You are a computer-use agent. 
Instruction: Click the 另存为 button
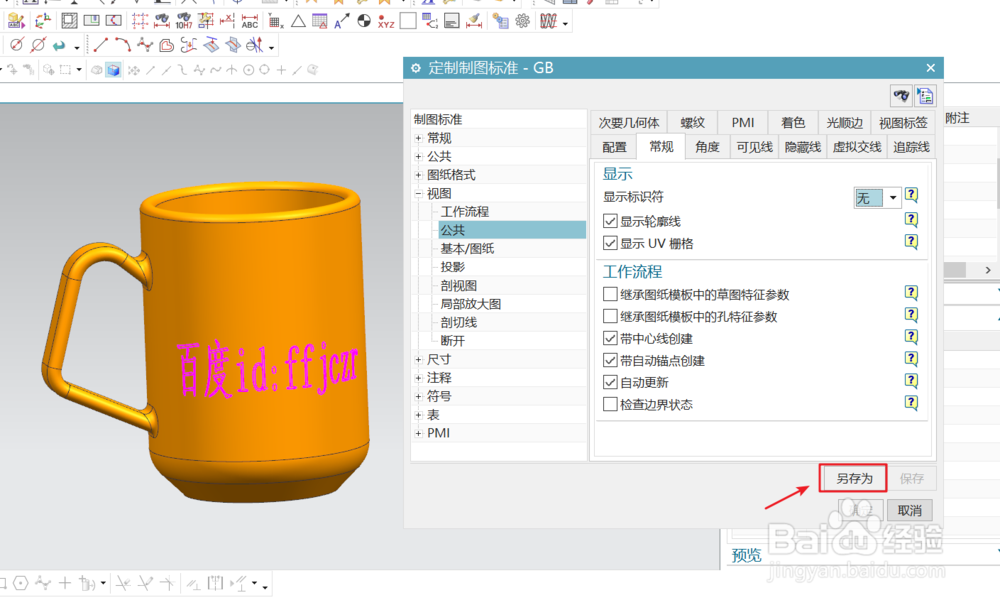pos(853,478)
